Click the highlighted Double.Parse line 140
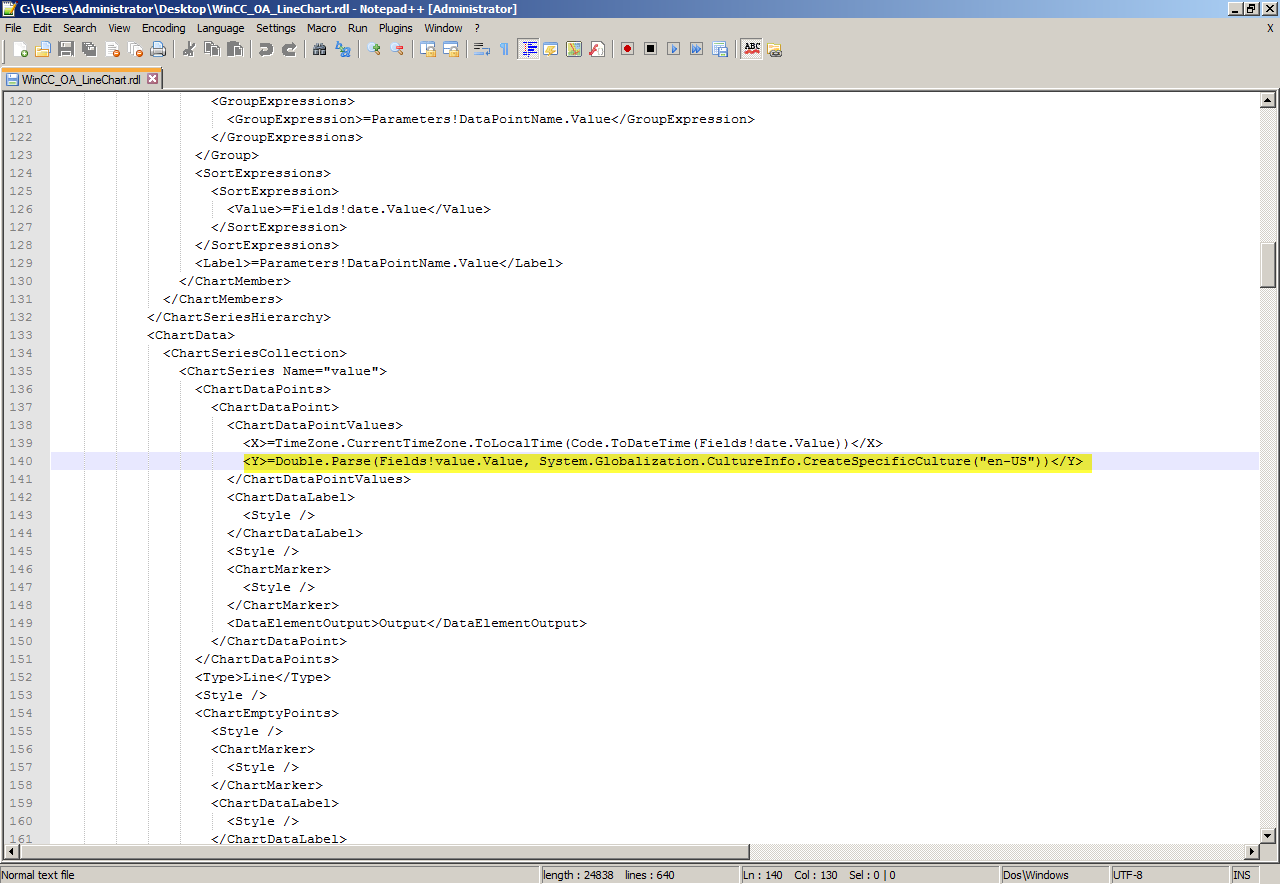This screenshot has width=1280, height=884. 662,461
